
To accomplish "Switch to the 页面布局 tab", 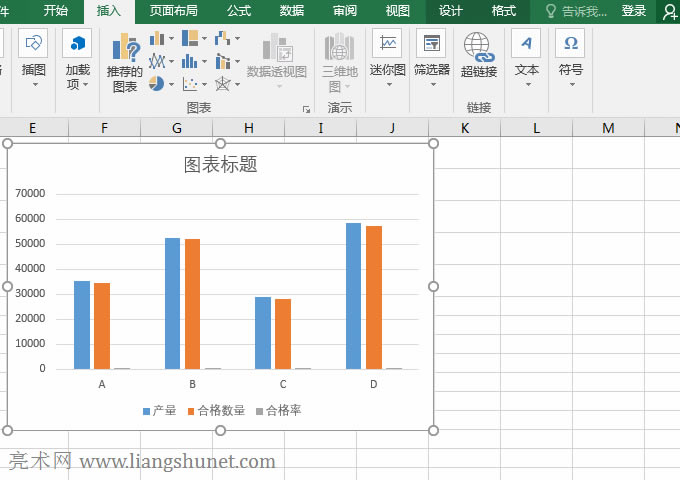I will tap(173, 10).
